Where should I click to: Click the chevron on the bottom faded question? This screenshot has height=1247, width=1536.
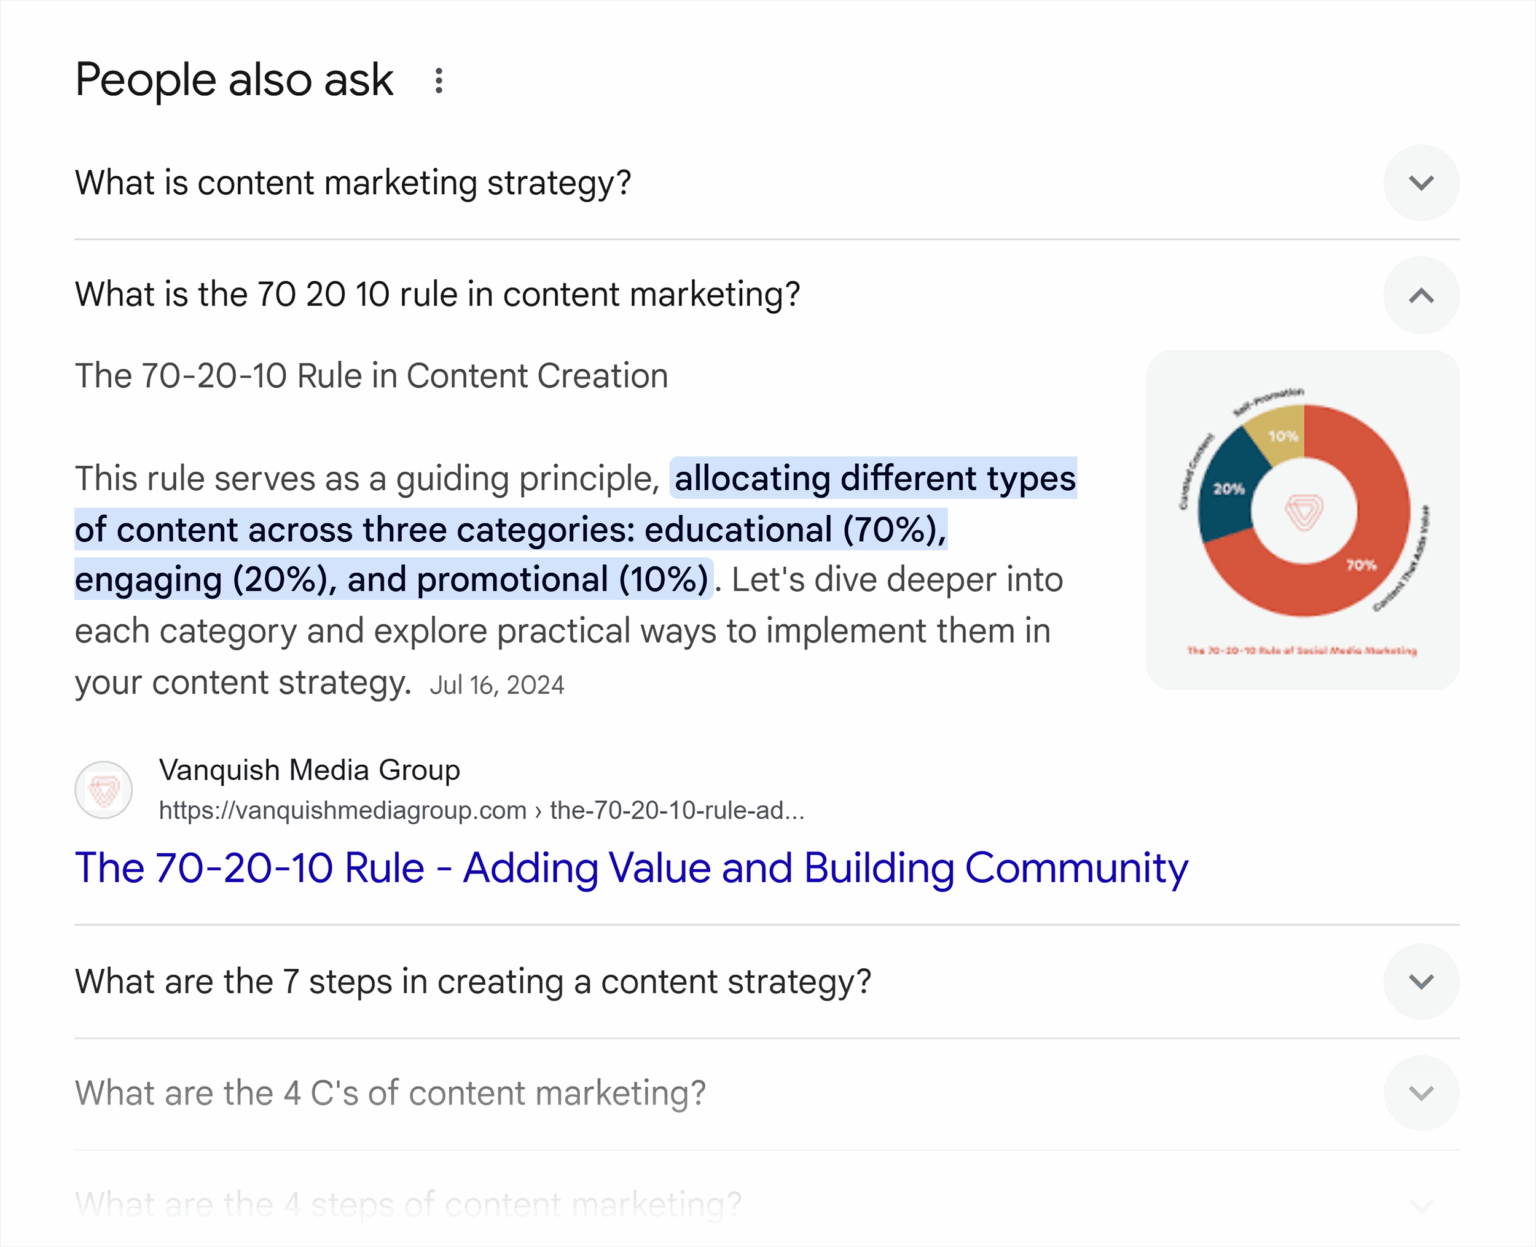point(1421,1205)
